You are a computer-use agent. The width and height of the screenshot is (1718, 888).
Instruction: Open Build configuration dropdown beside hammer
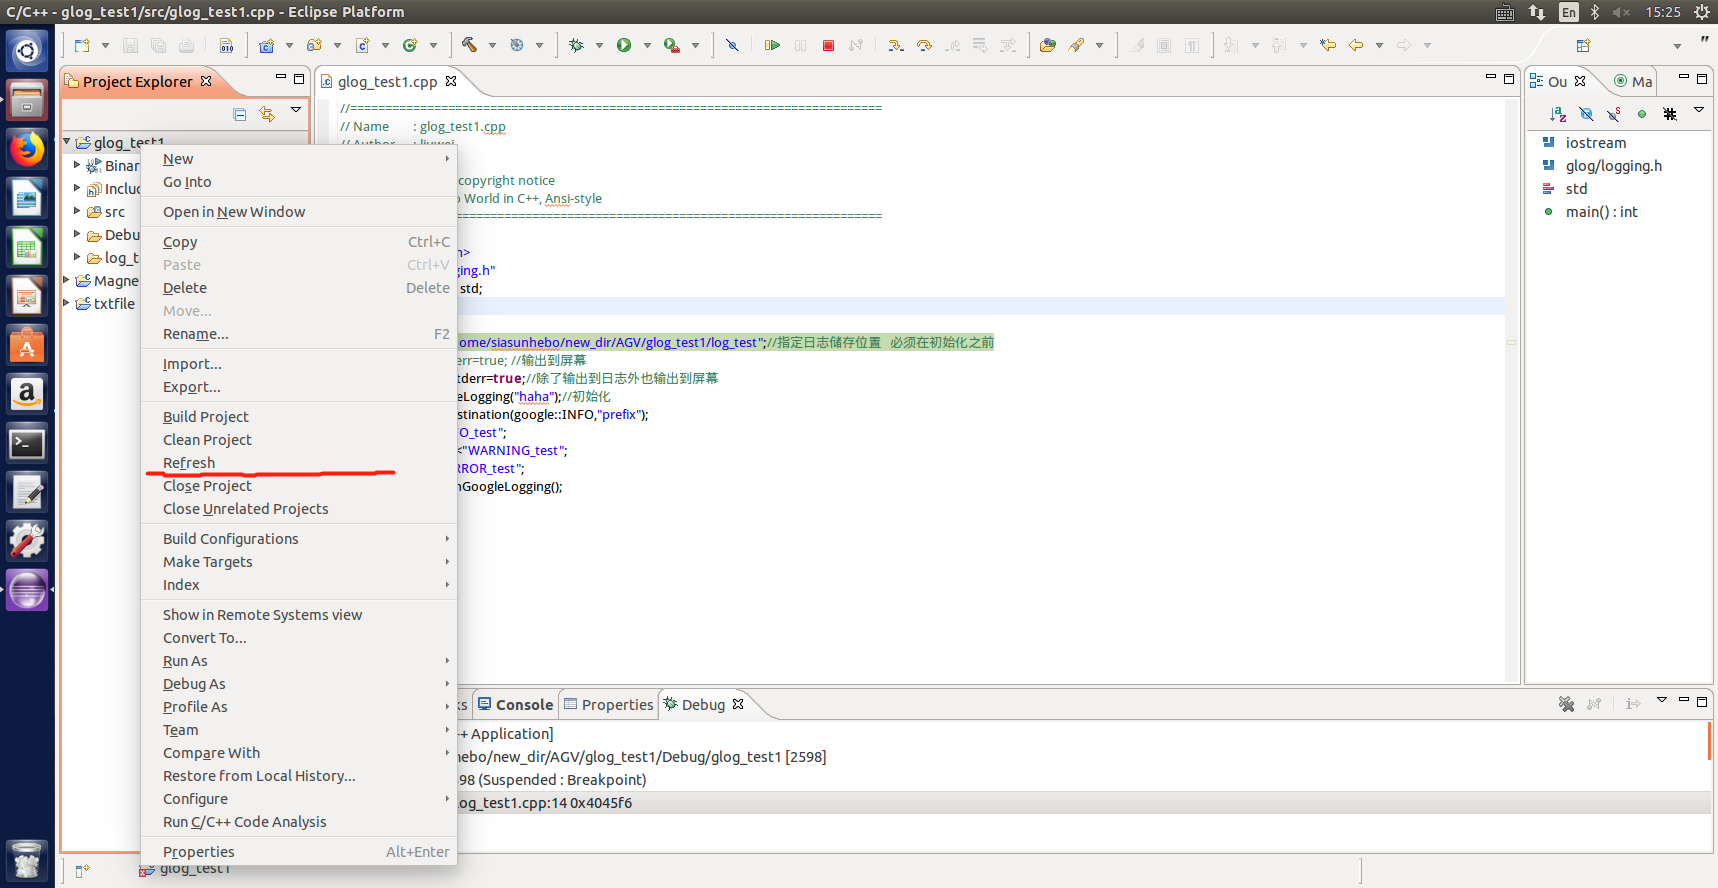(492, 45)
